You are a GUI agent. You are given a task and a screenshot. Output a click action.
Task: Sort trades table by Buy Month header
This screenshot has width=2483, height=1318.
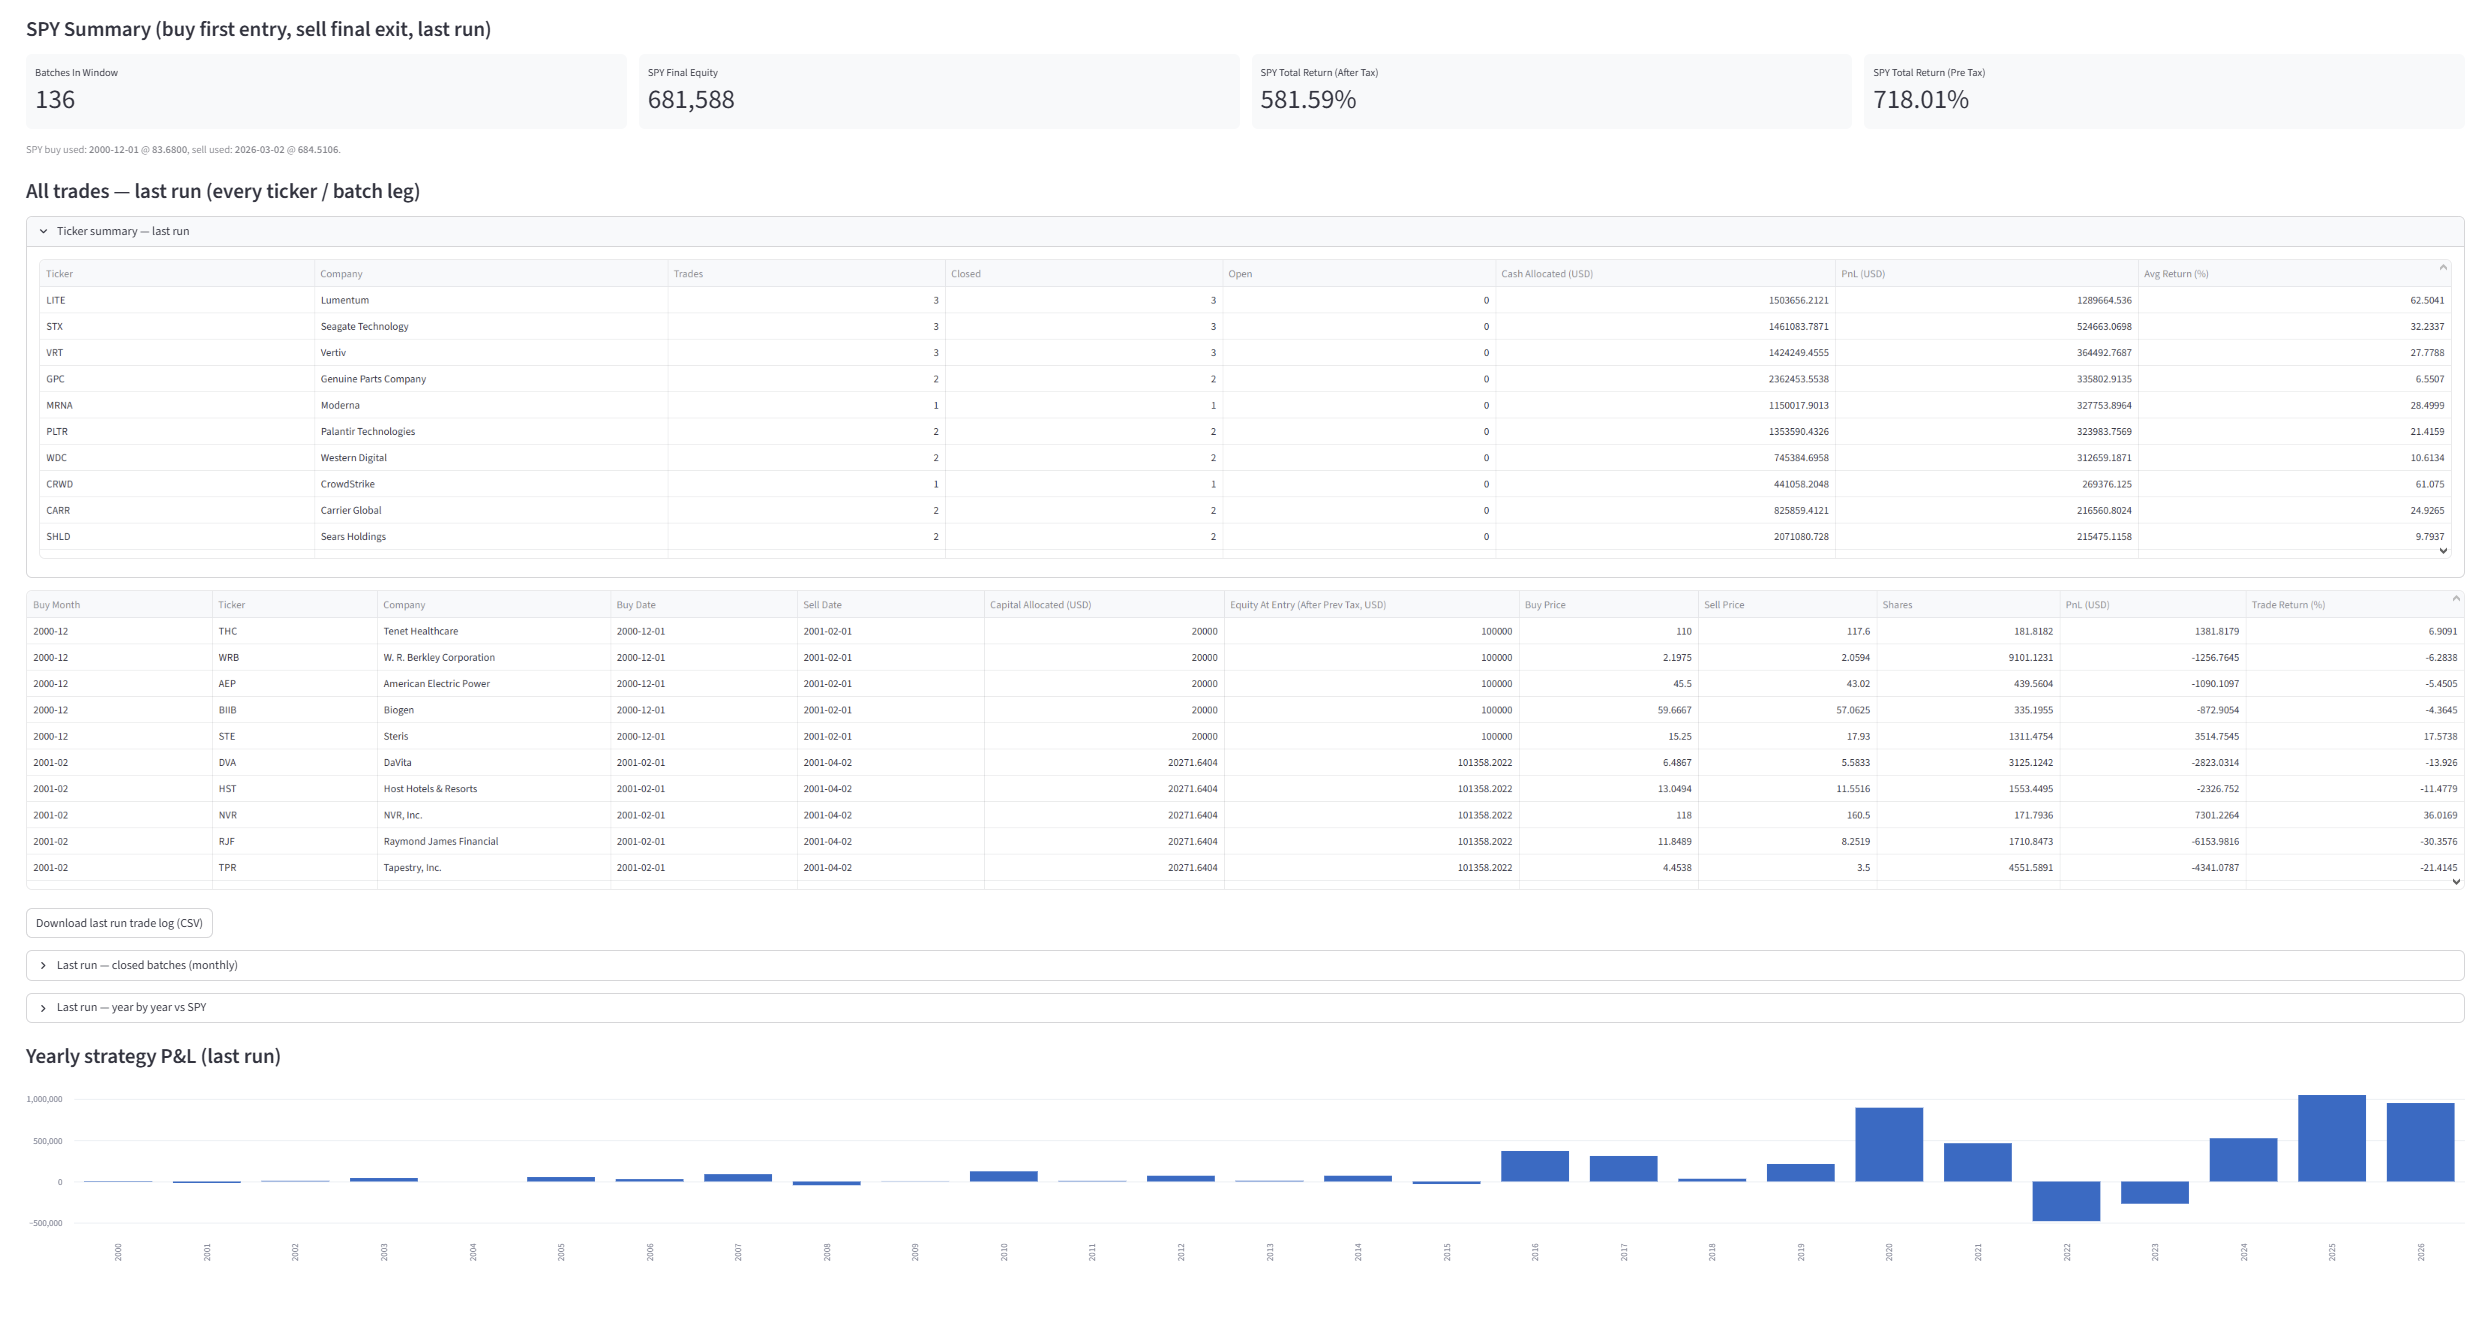click(57, 605)
